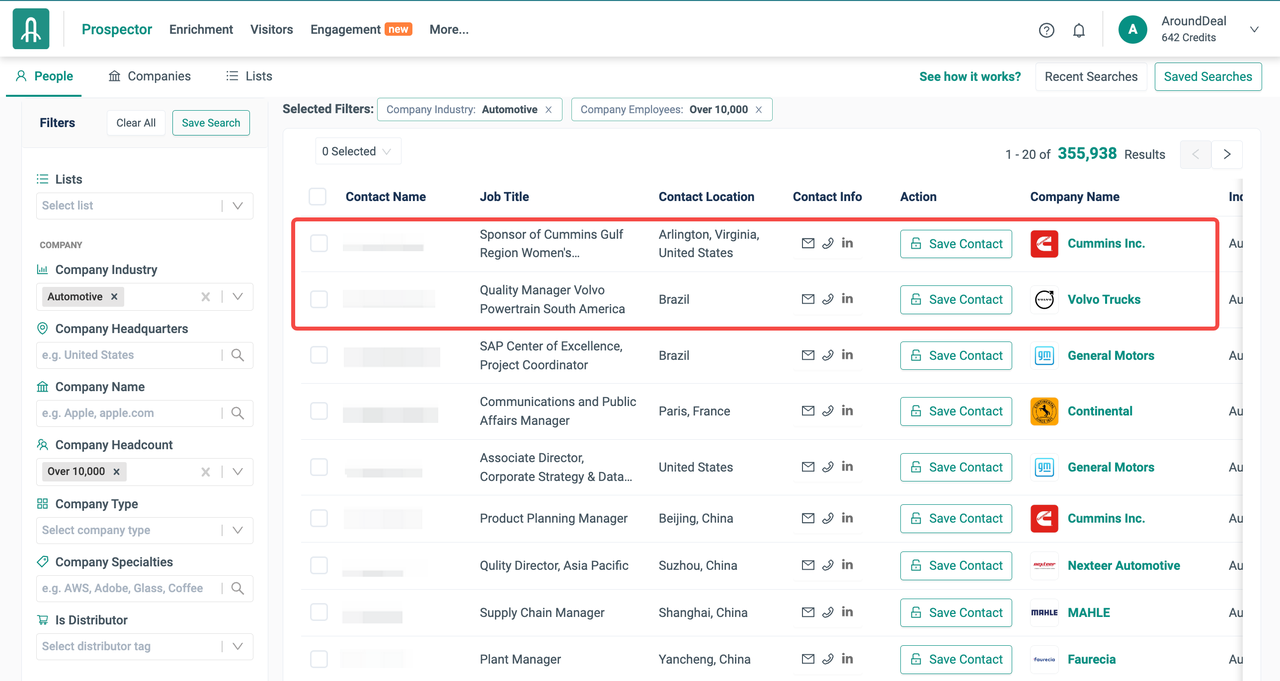Click email icon in Cummins Arlington row

coord(808,243)
